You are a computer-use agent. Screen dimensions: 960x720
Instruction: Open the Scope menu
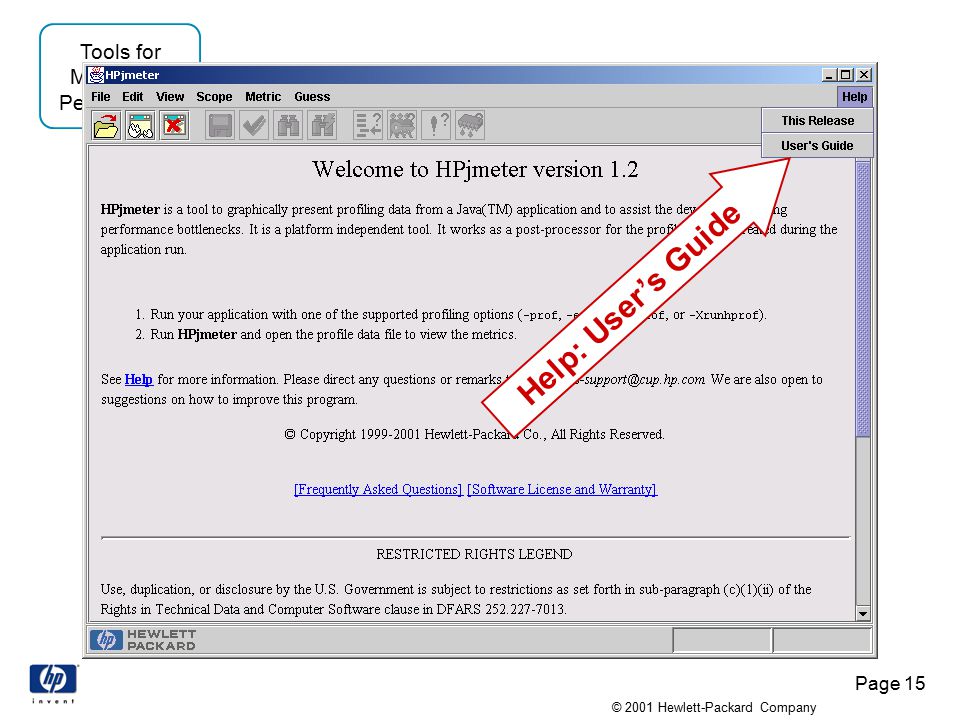[x=214, y=97]
